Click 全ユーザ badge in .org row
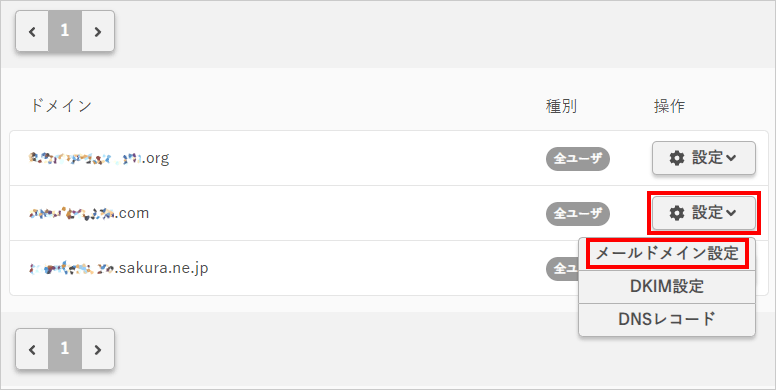Viewport: 776px width, 390px height. click(578, 158)
